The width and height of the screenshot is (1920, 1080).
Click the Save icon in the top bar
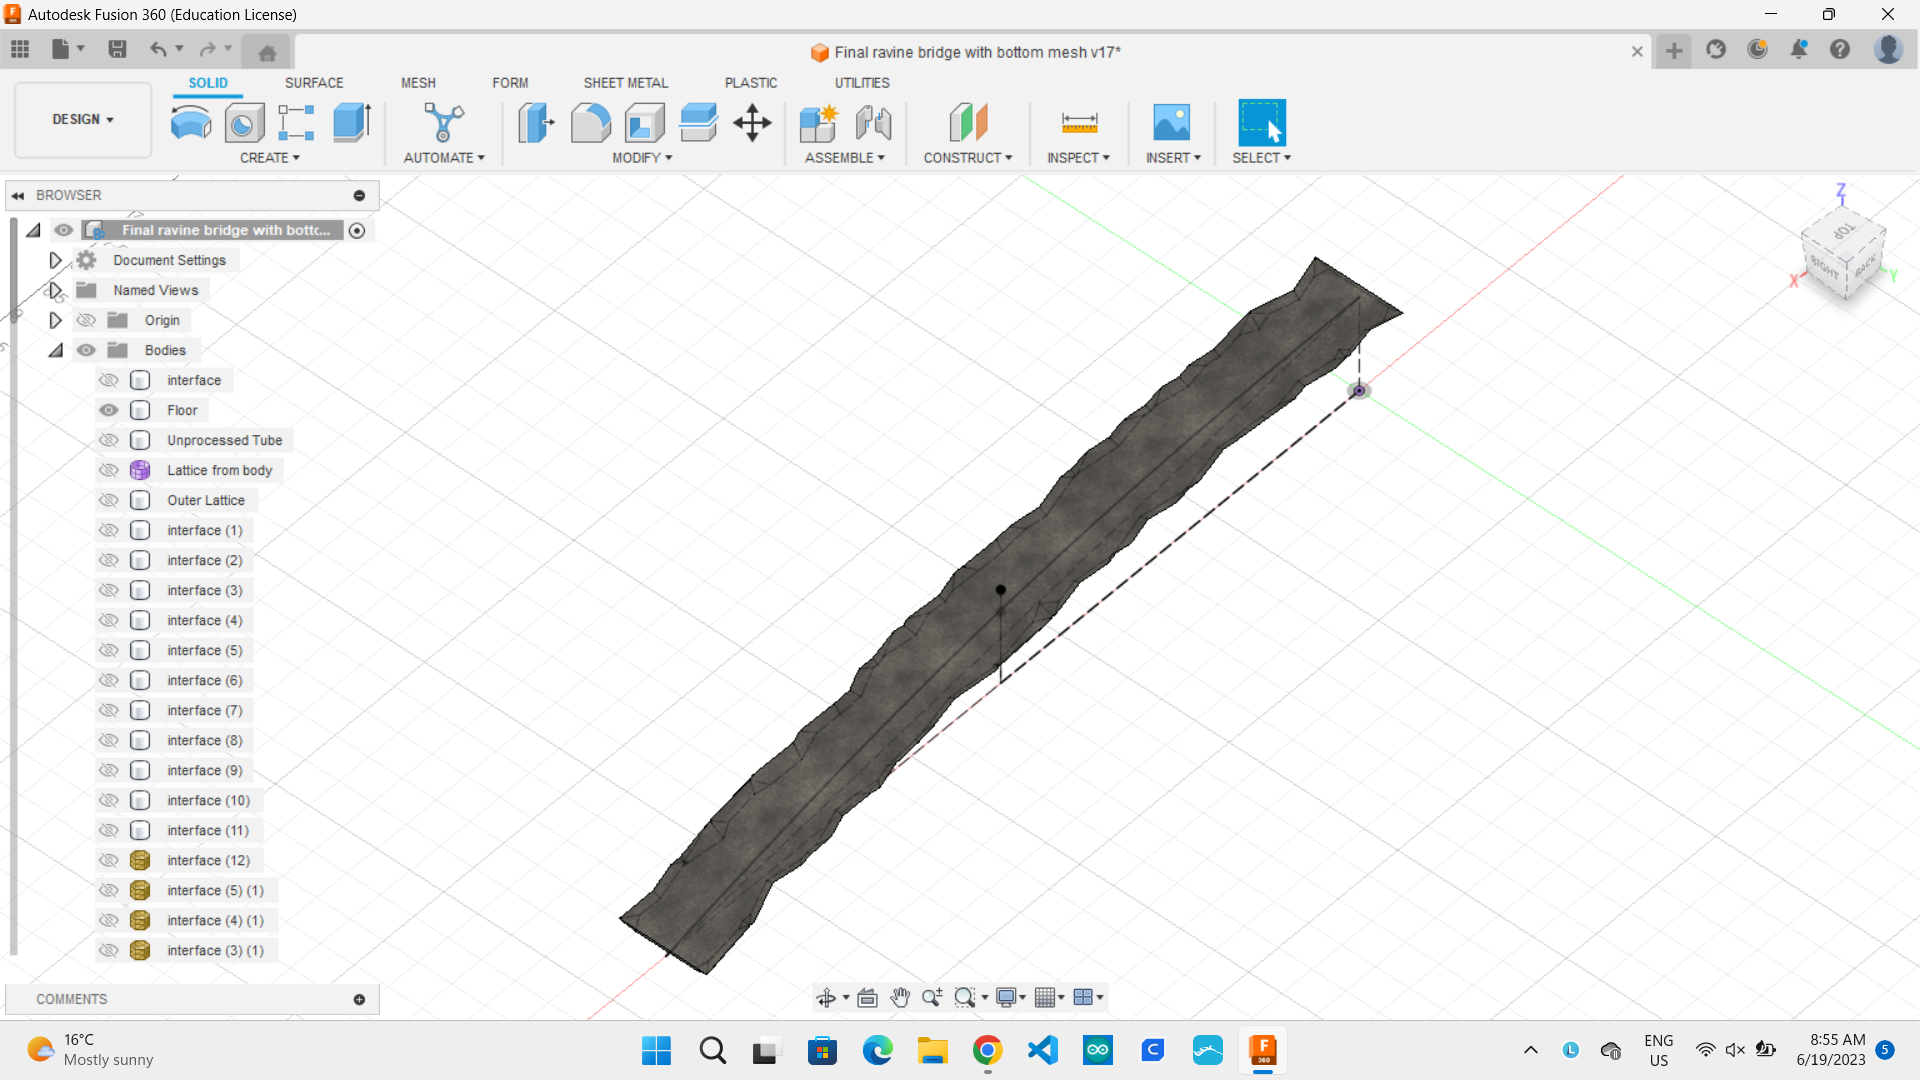tap(117, 49)
